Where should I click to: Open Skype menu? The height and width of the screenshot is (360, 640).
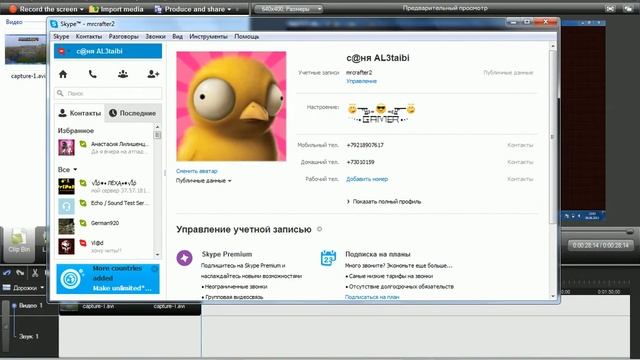61,36
